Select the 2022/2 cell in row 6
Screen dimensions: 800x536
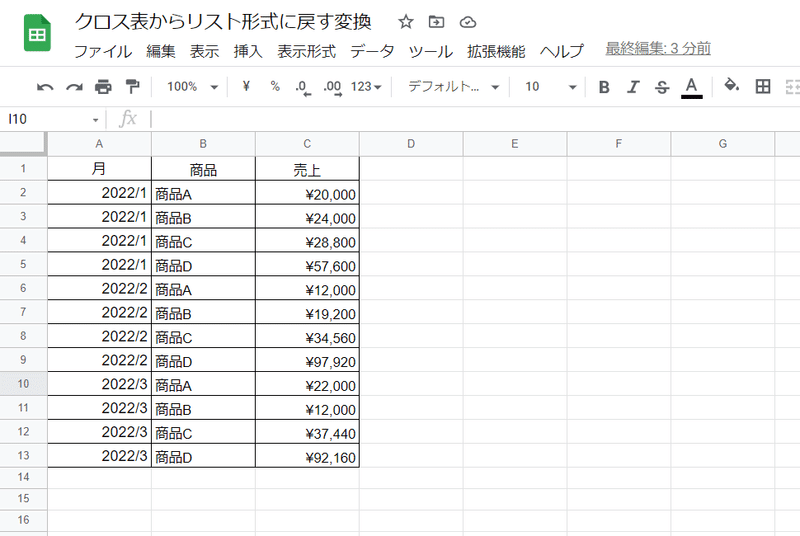(x=99, y=288)
